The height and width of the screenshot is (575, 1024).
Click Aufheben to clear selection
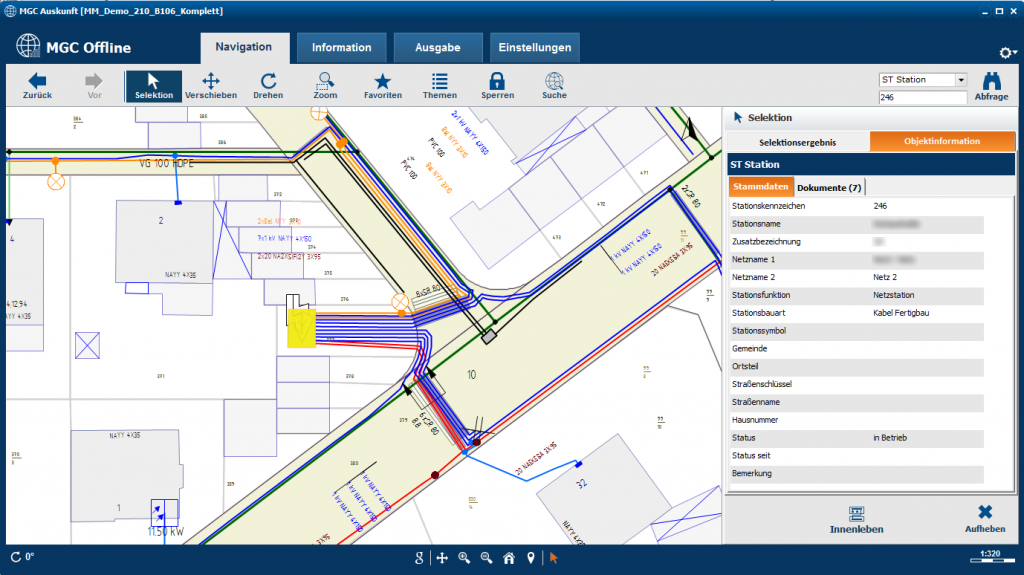(984, 519)
